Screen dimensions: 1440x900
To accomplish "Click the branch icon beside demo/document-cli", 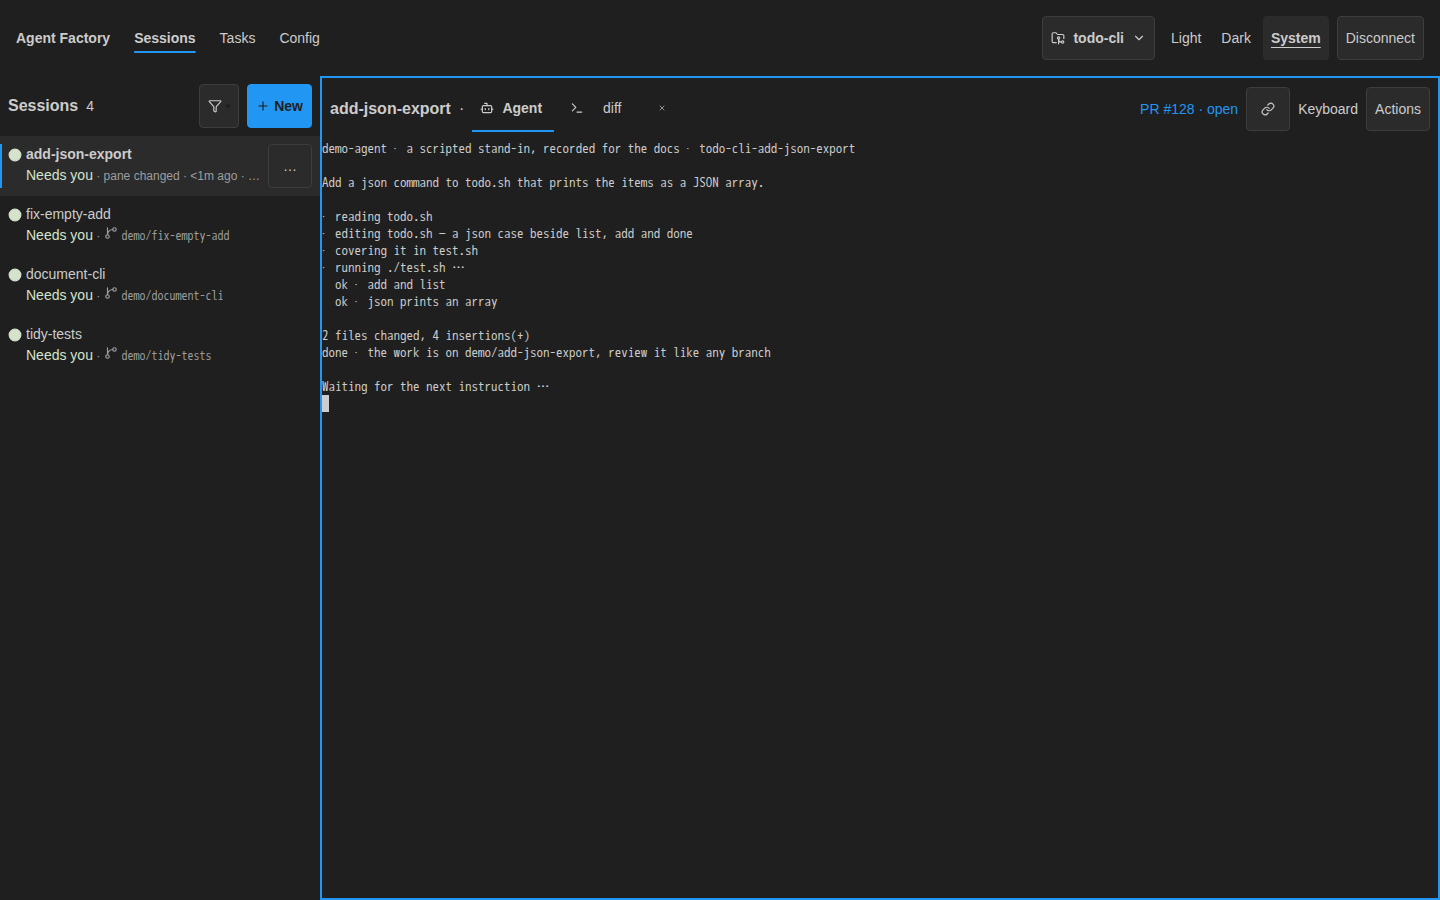I will click(111, 294).
